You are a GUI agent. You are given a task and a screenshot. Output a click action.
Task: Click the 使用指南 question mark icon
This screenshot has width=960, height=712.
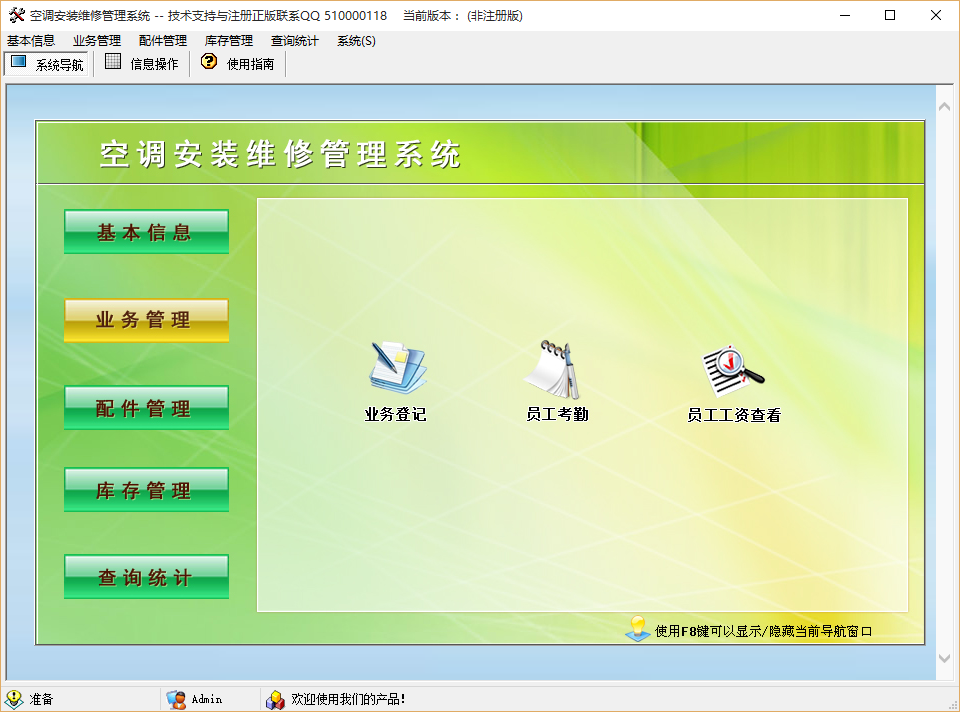click(x=209, y=62)
